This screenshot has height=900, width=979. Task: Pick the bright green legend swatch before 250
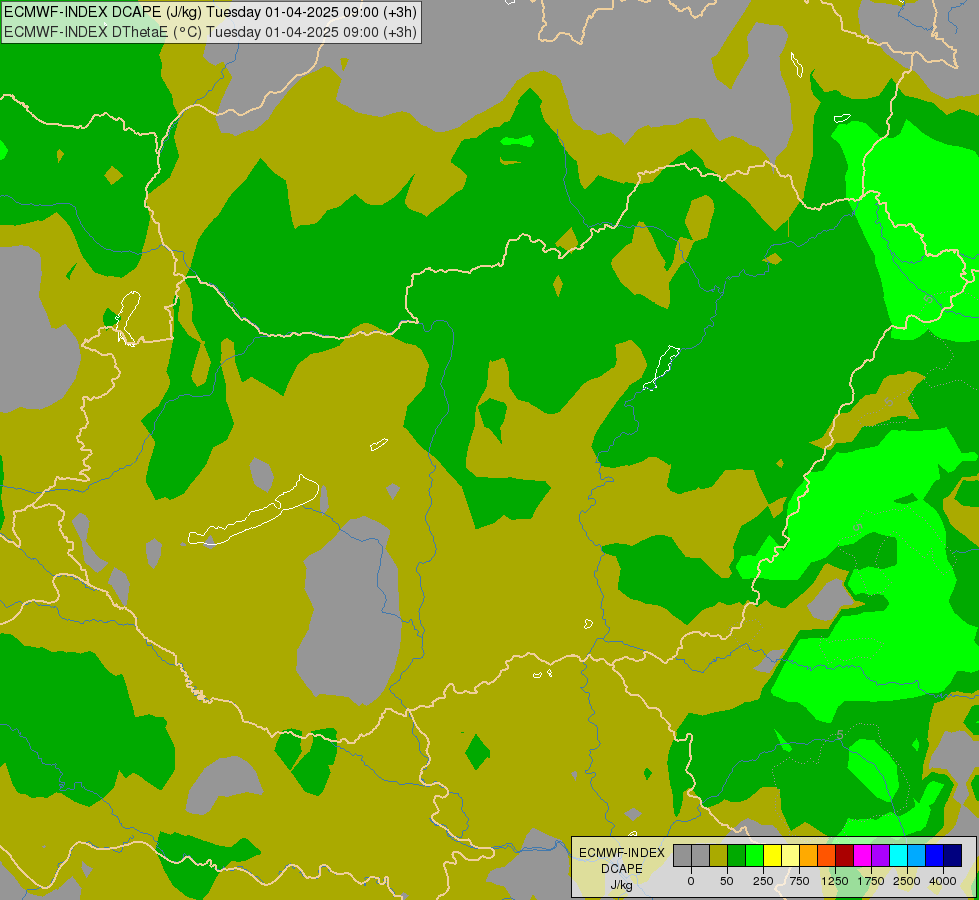tap(754, 856)
